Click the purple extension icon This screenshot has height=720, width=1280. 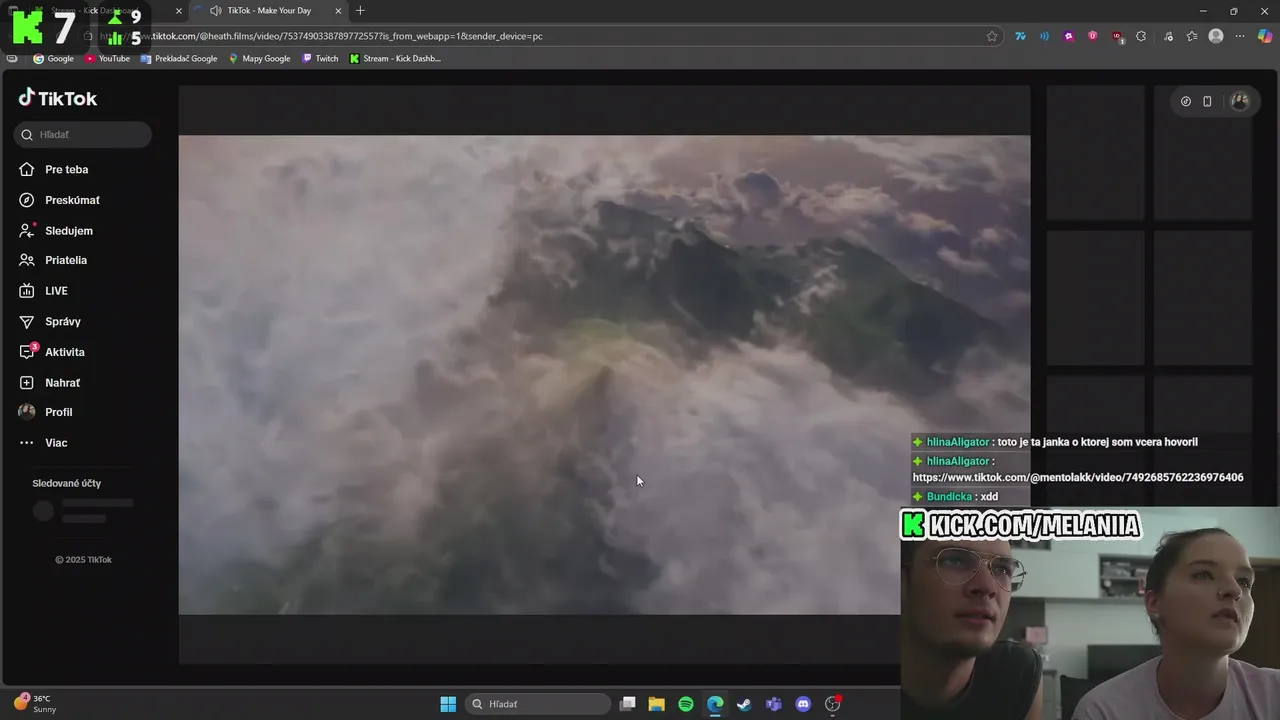click(1069, 36)
